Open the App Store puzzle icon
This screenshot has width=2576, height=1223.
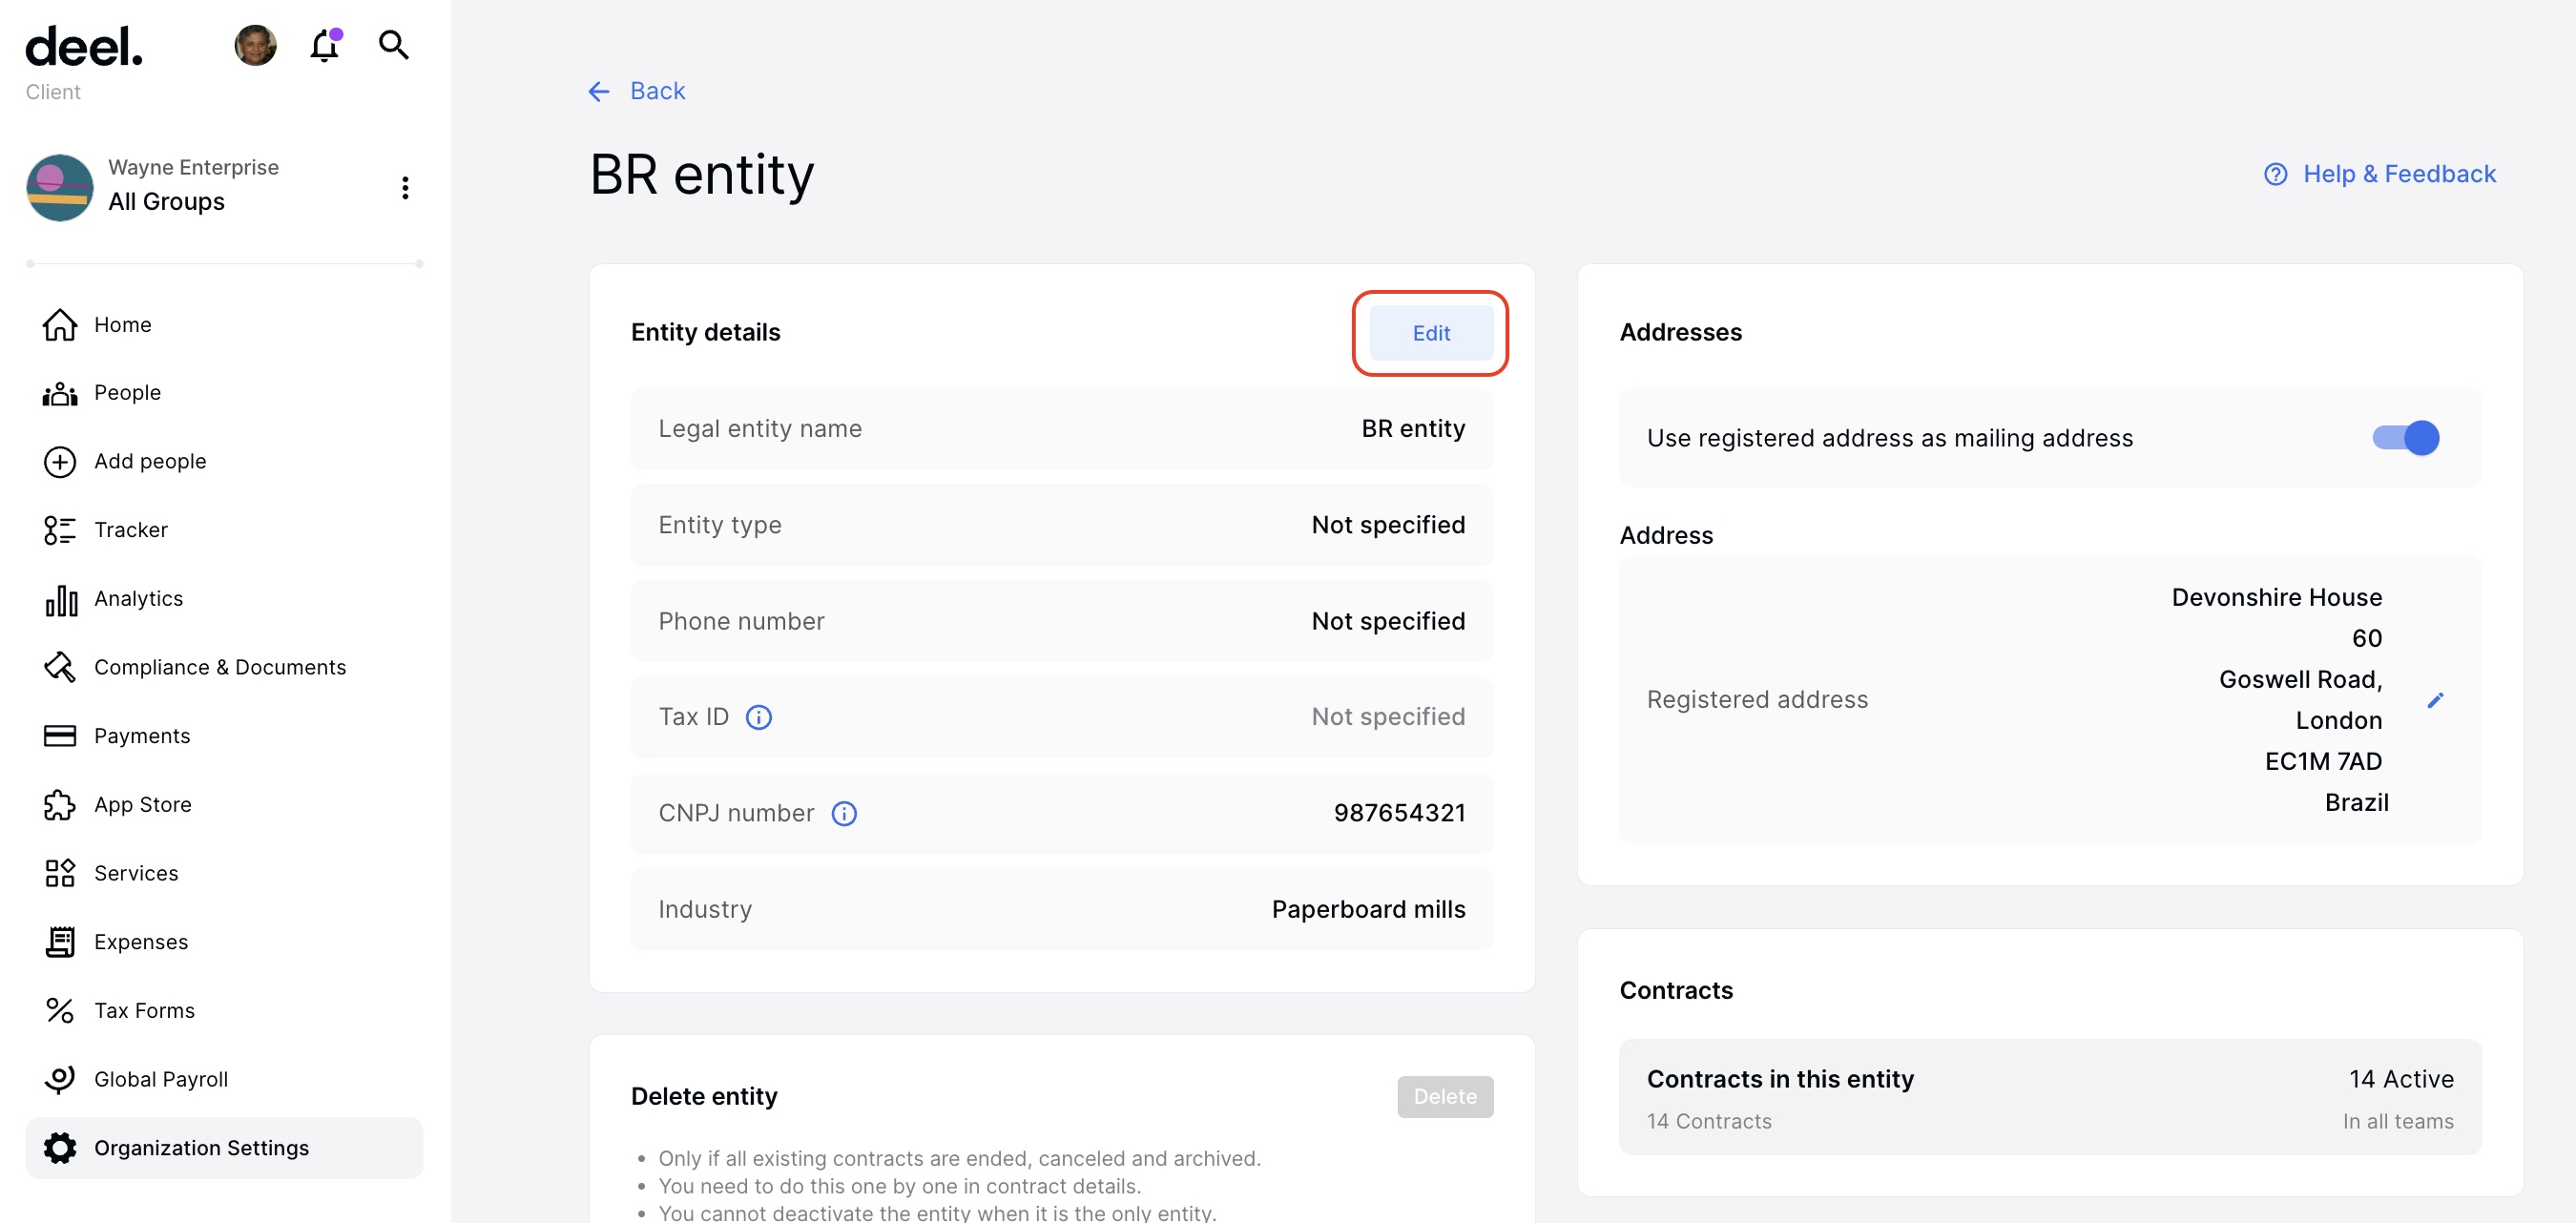pyautogui.click(x=59, y=804)
